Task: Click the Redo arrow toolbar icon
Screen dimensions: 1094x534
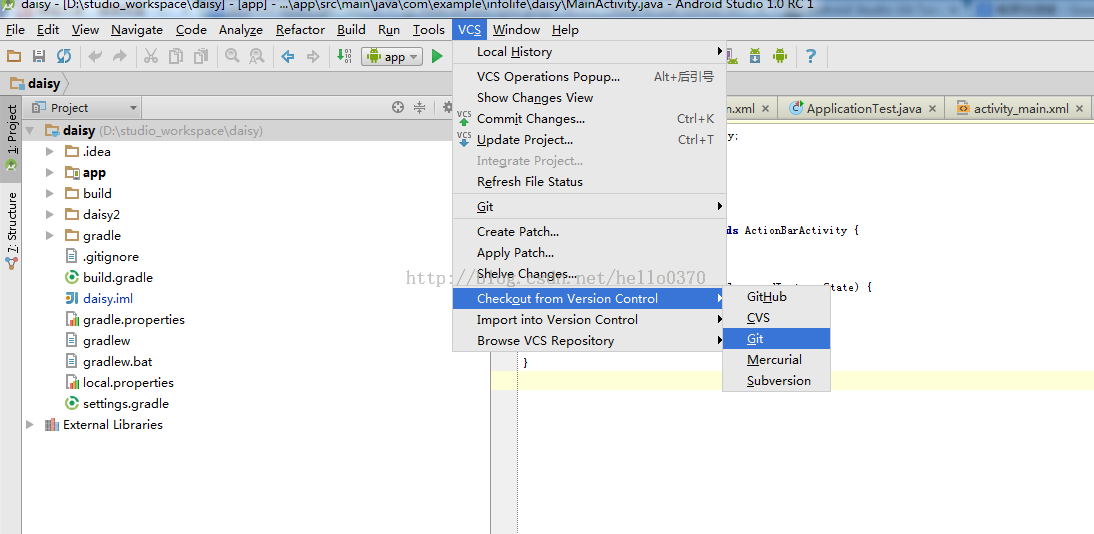Action: (120, 57)
